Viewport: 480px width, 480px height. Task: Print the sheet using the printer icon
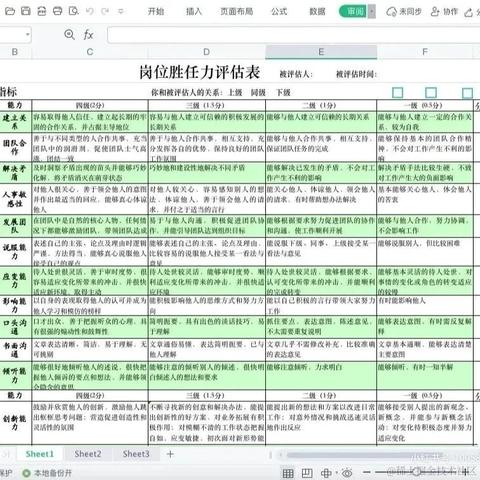58,11
